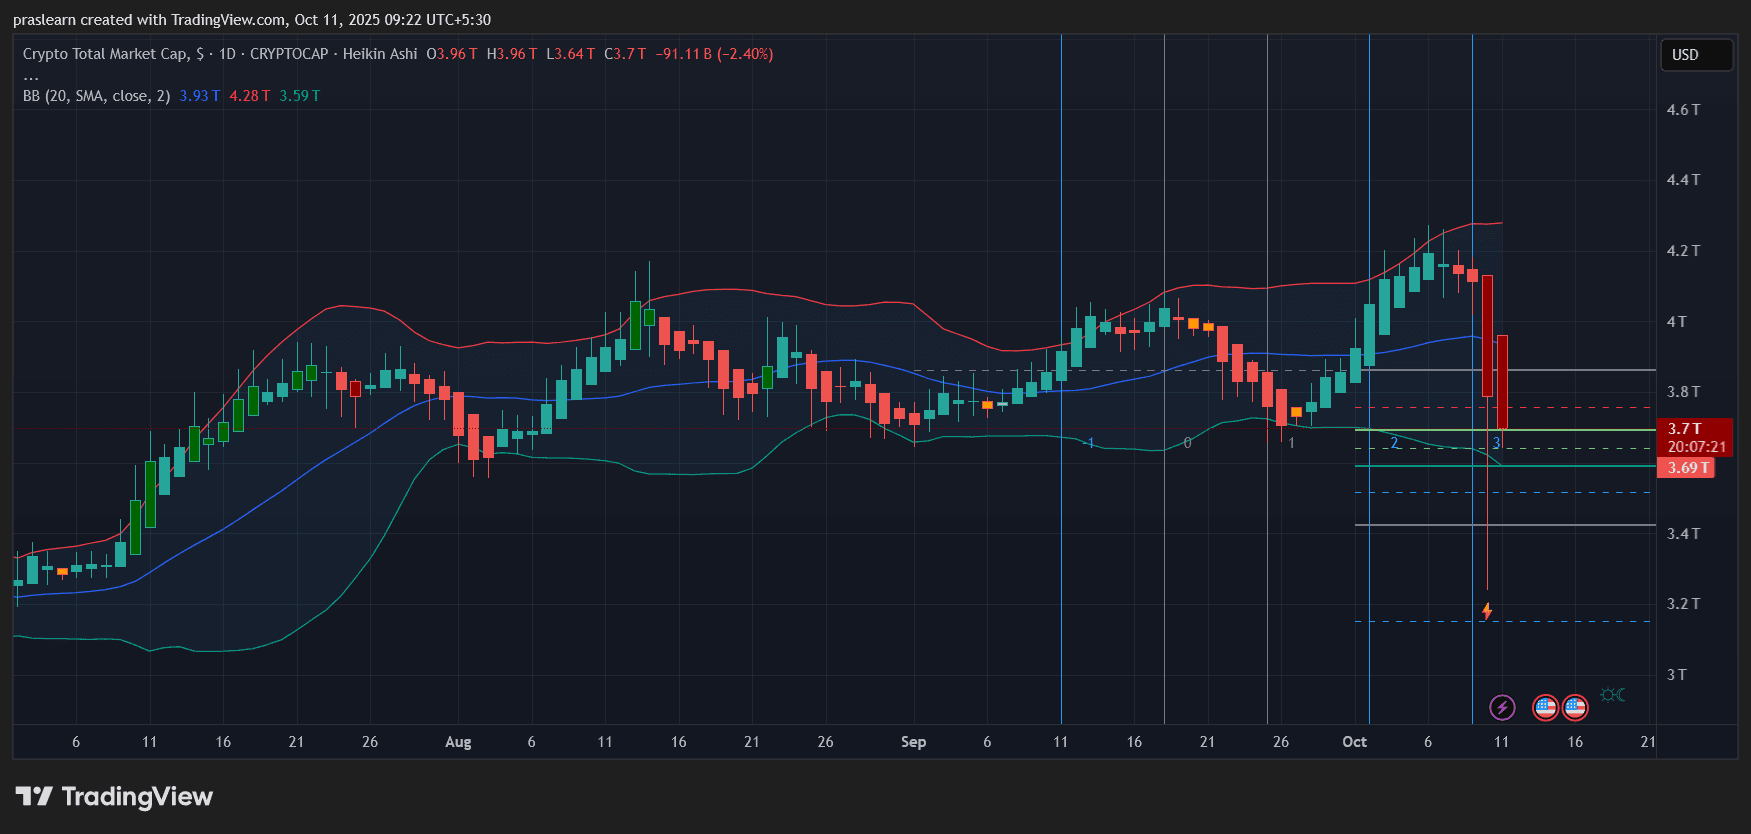Click the blue 3.93 T basis value
This screenshot has height=834, width=1751.
point(199,96)
